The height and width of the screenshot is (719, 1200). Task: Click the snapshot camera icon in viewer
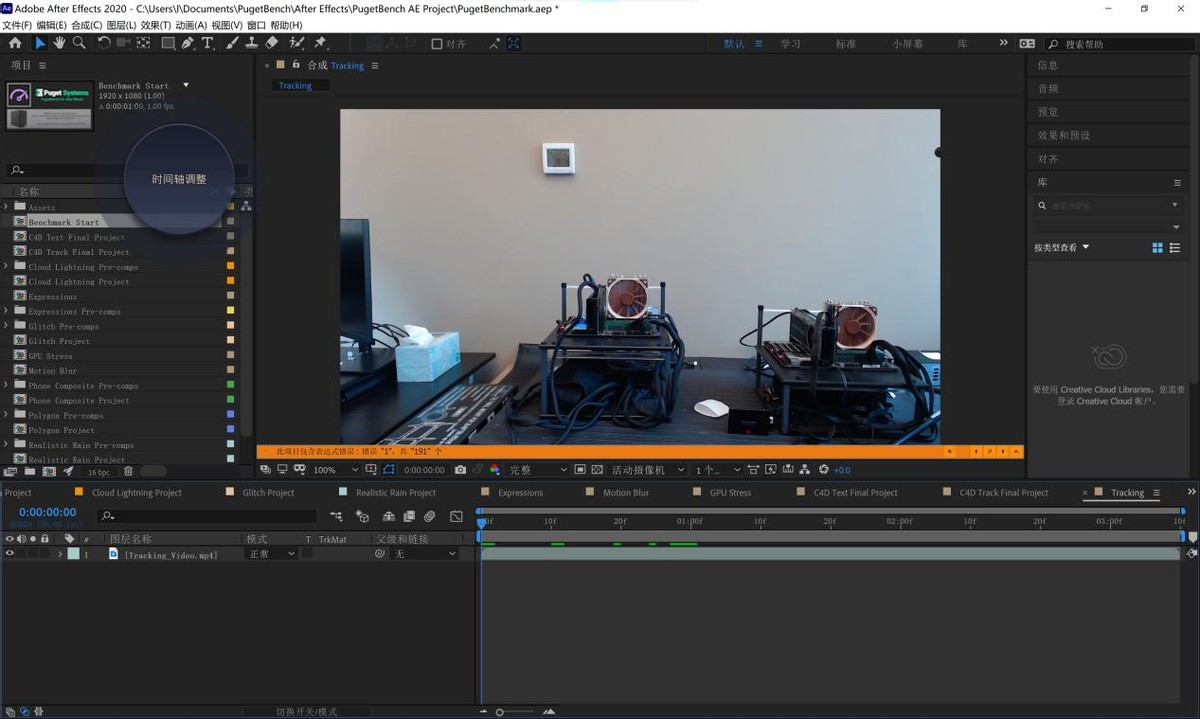click(x=460, y=470)
